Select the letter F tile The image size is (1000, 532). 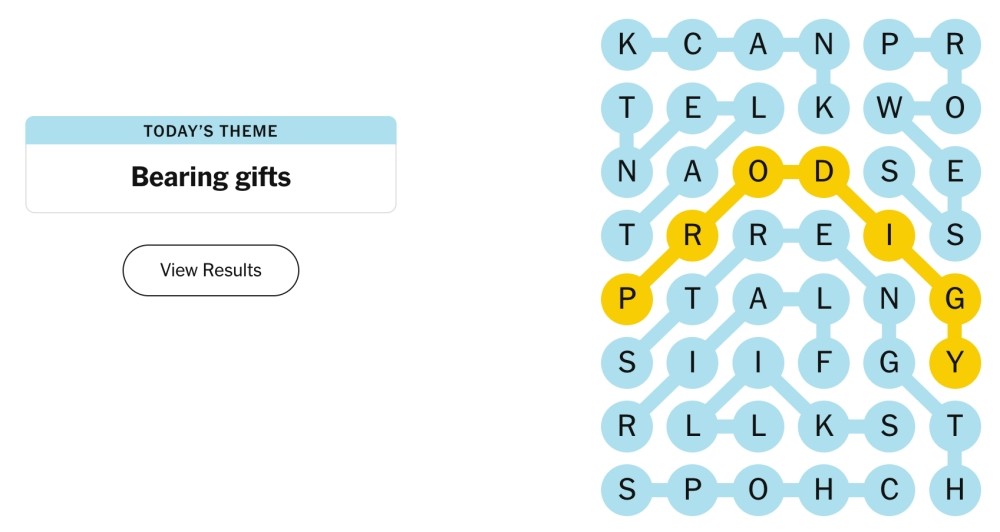click(x=823, y=362)
